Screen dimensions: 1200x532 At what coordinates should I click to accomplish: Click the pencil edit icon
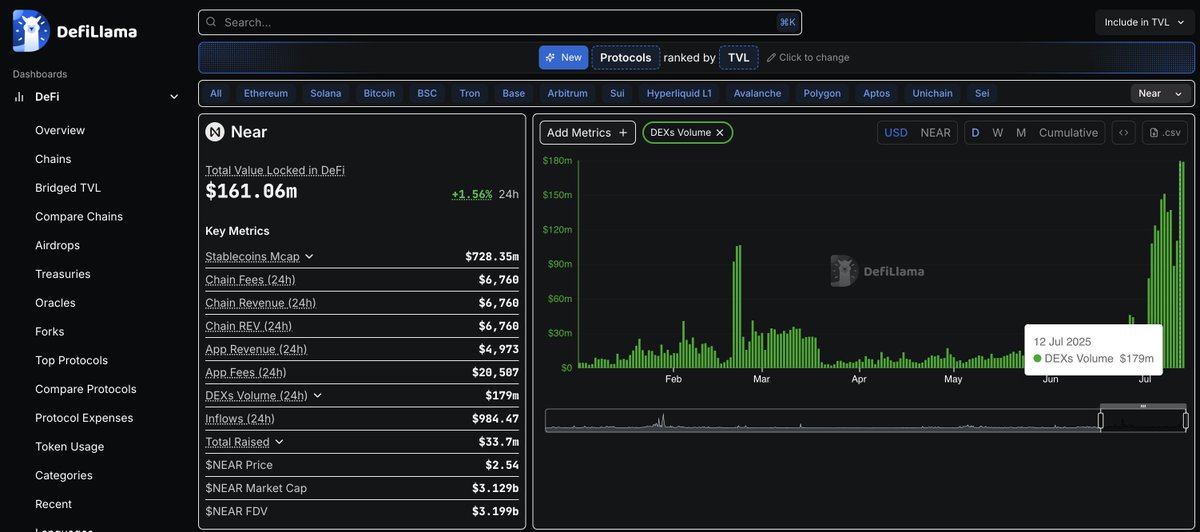[x=771, y=58]
